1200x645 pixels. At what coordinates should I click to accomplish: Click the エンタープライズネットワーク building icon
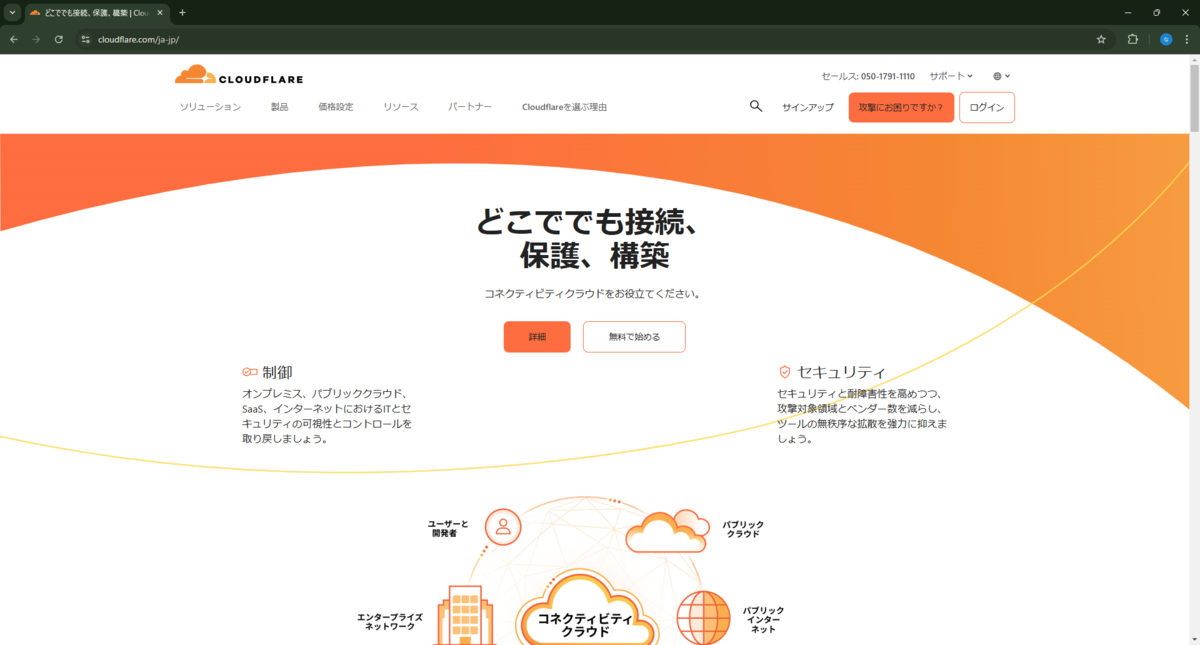[465, 615]
